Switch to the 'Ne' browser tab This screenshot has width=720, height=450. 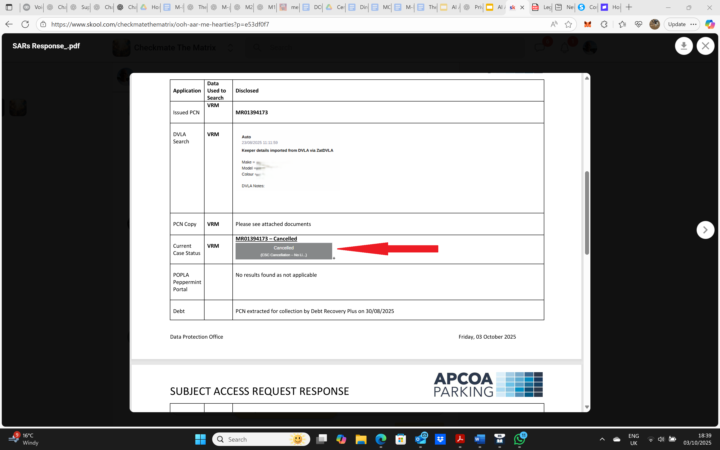tap(564, 7)
